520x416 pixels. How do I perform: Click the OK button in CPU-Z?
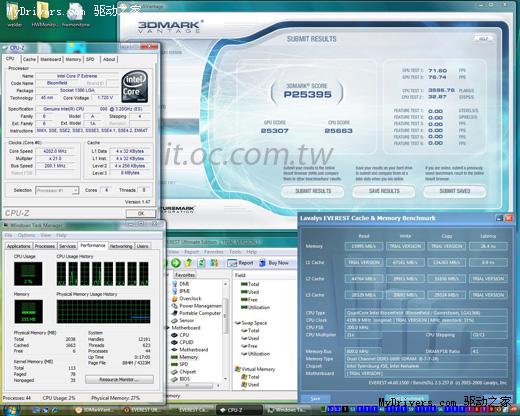coord(141,213)
